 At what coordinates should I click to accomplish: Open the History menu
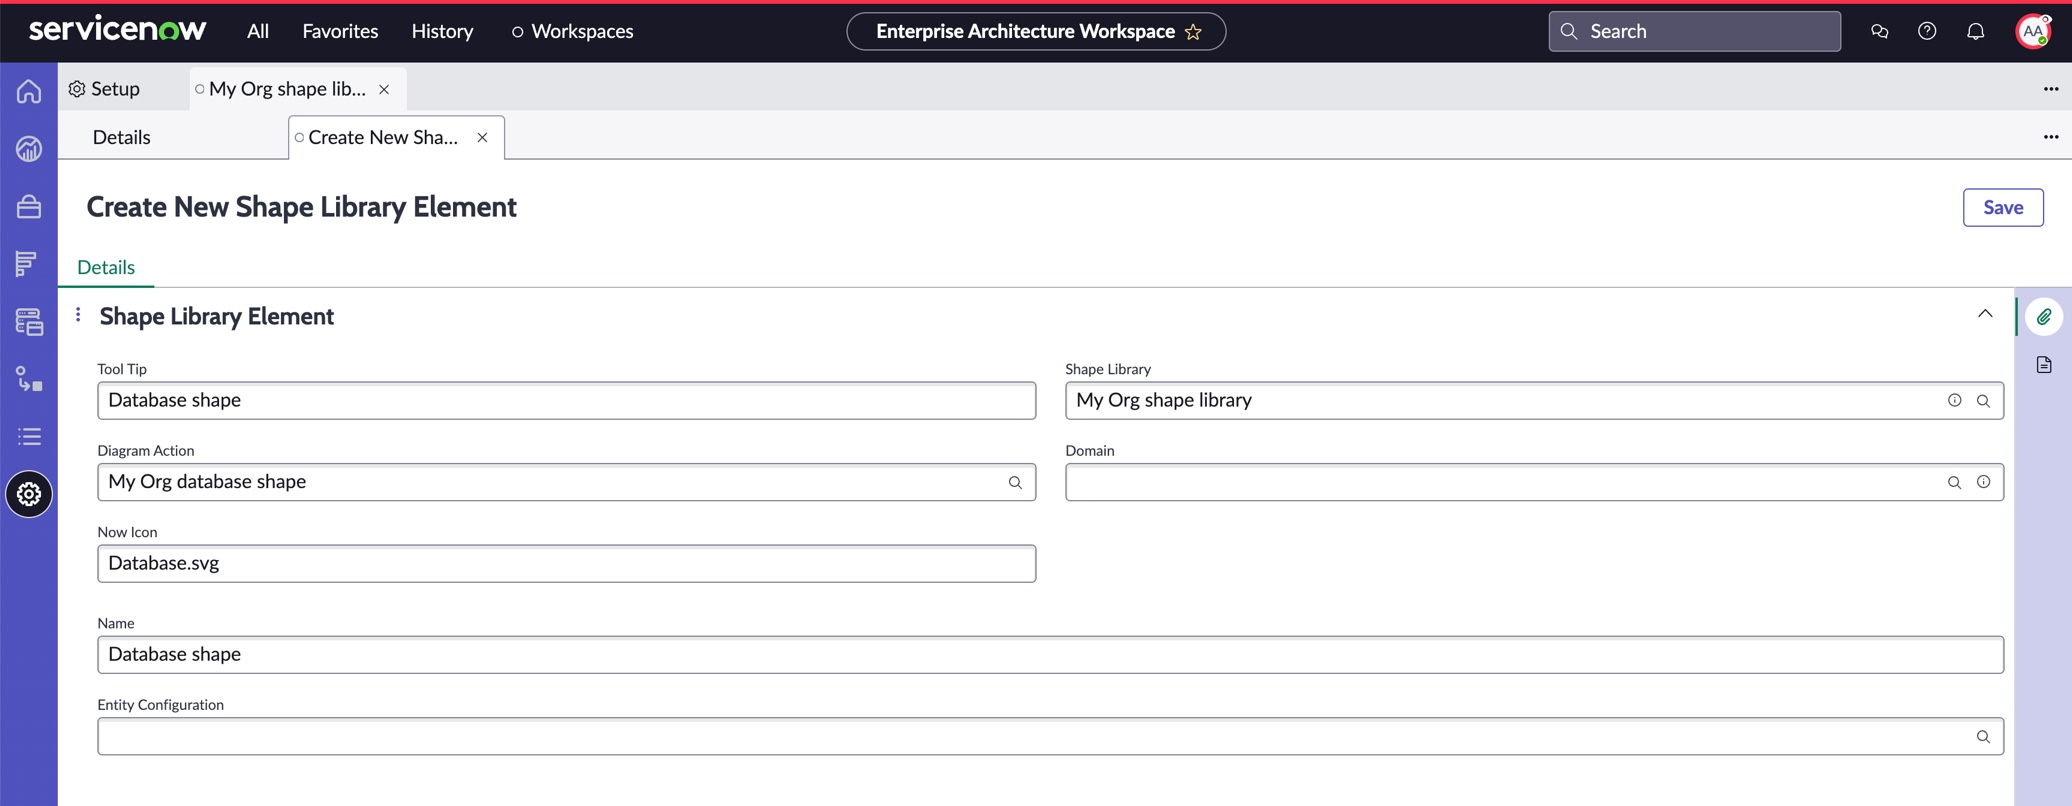click(442, 31)
